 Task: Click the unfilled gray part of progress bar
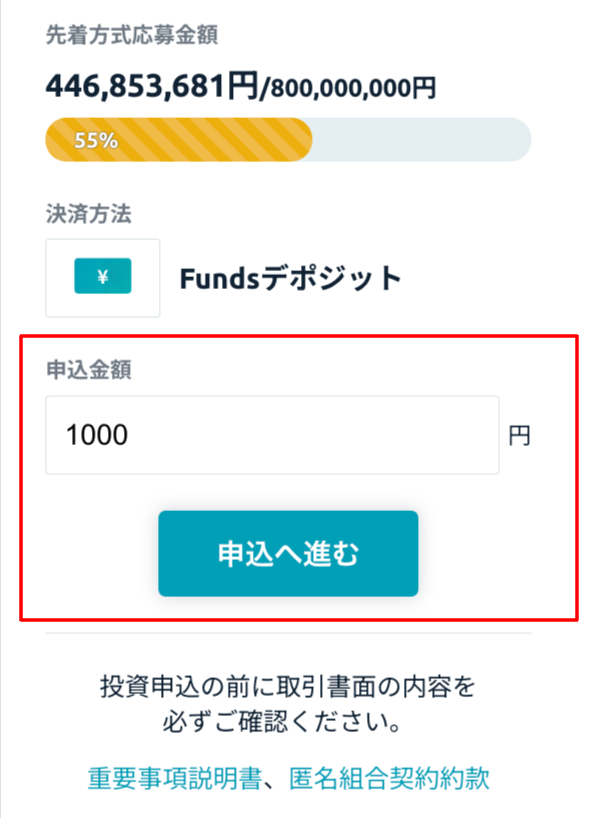pyautogui.click(x=420, y=139)
